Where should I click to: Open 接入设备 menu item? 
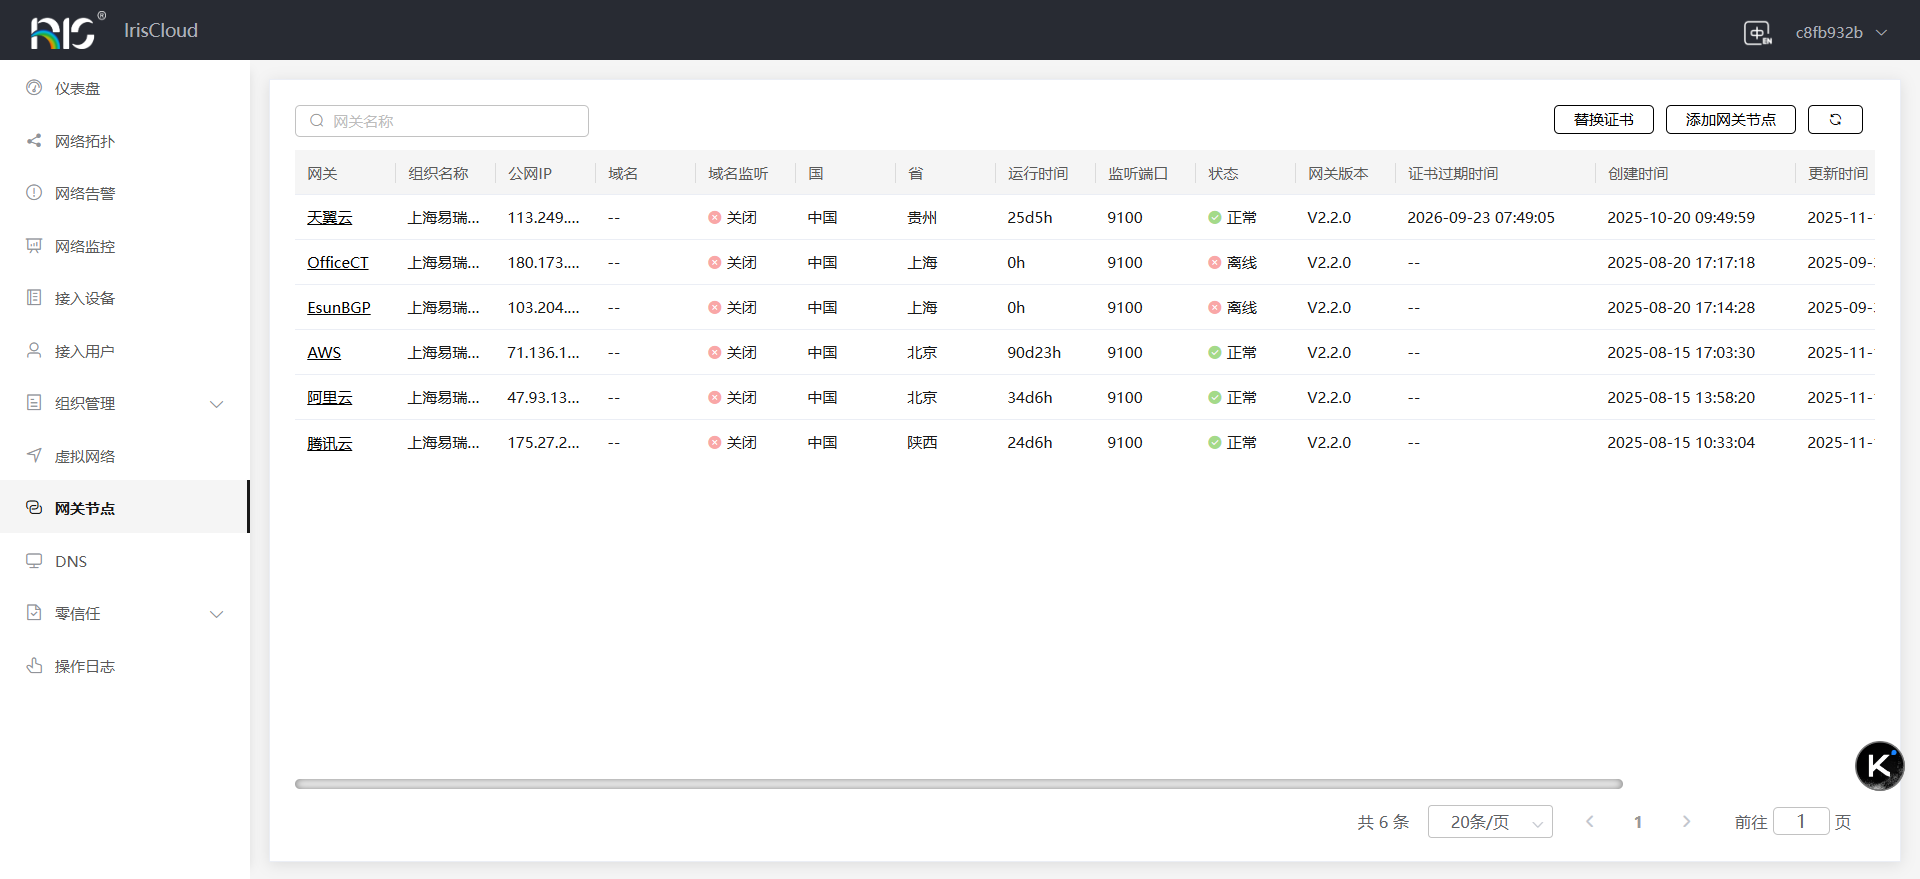pos(85,298)
